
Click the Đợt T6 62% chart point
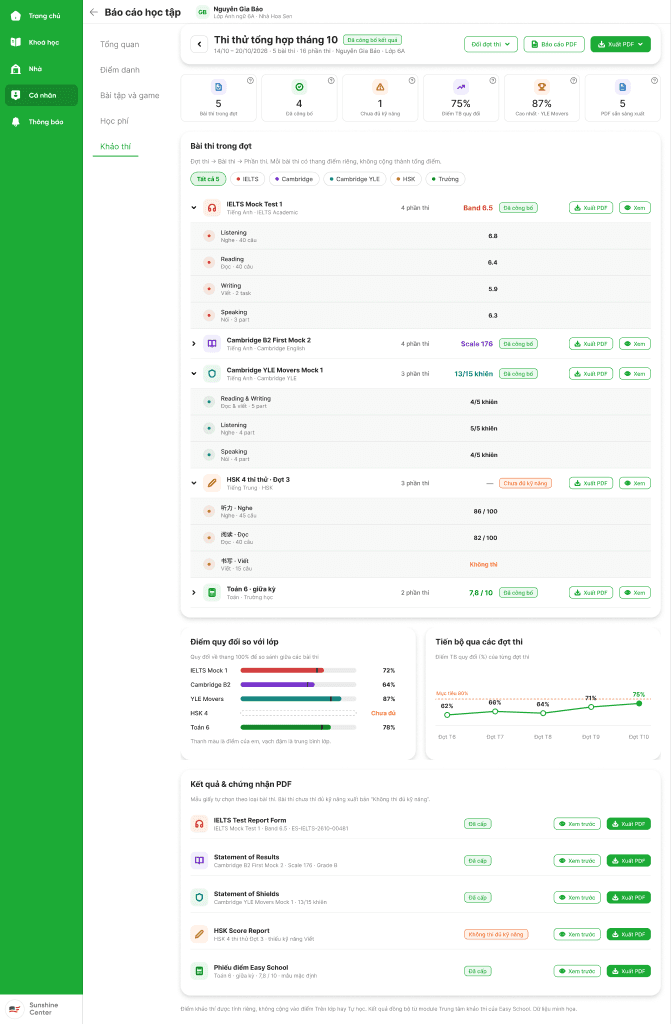click(447, 714)
